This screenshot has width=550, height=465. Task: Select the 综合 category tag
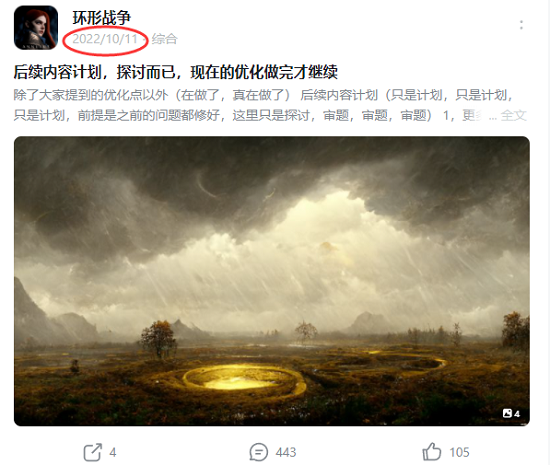(165, 39)
